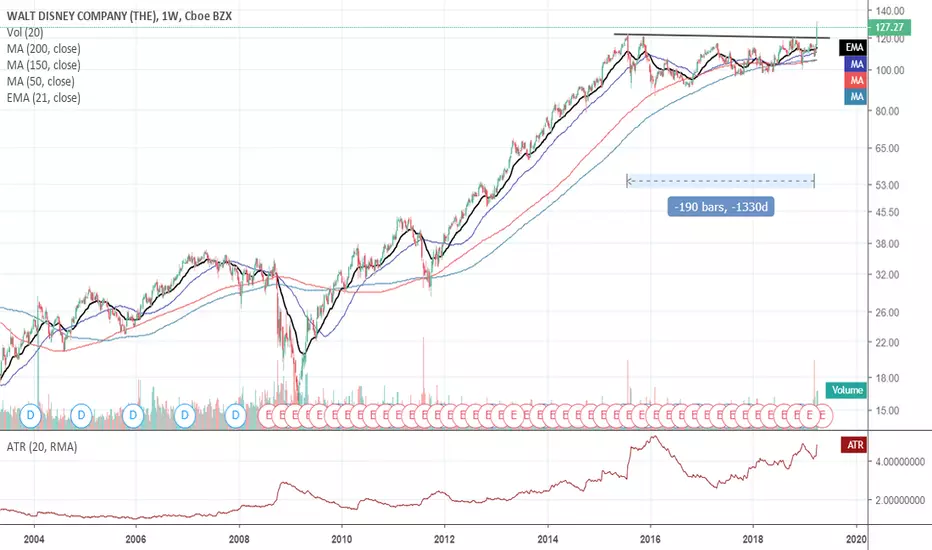Select the Vol (20) indicator legend
This screenshot has height=550, width=932.
(x=25, y=33)
